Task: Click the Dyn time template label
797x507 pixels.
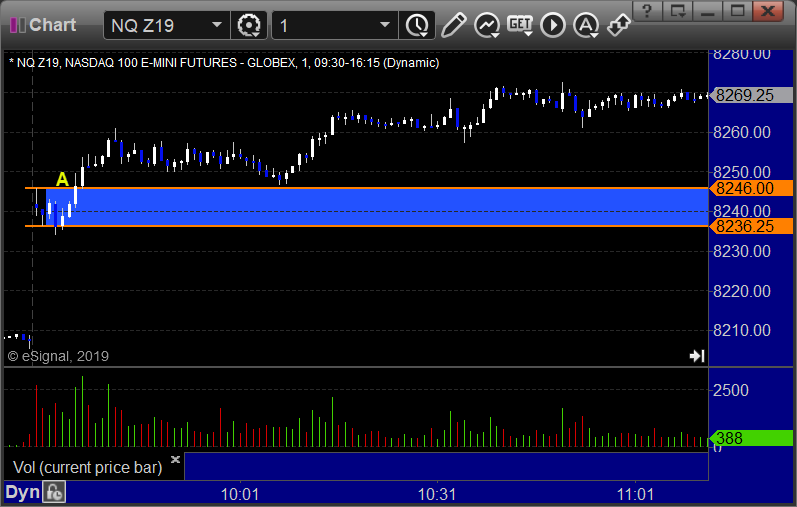Action: [x=22, y=492]
